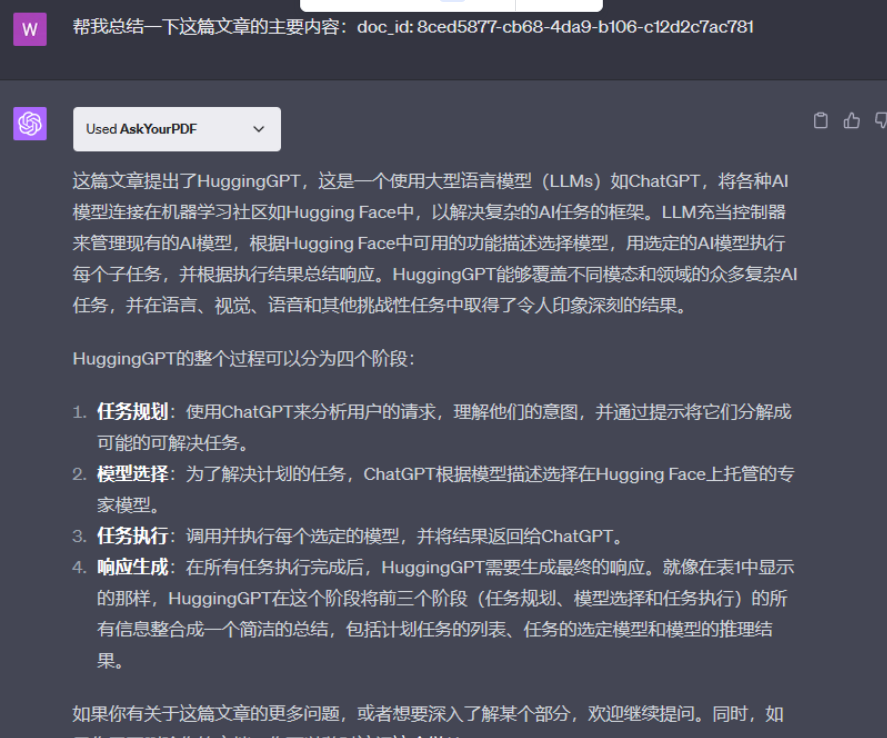Click the ChatGPT logo avatar
Screen dimensions: 887x738
[29, 123]
